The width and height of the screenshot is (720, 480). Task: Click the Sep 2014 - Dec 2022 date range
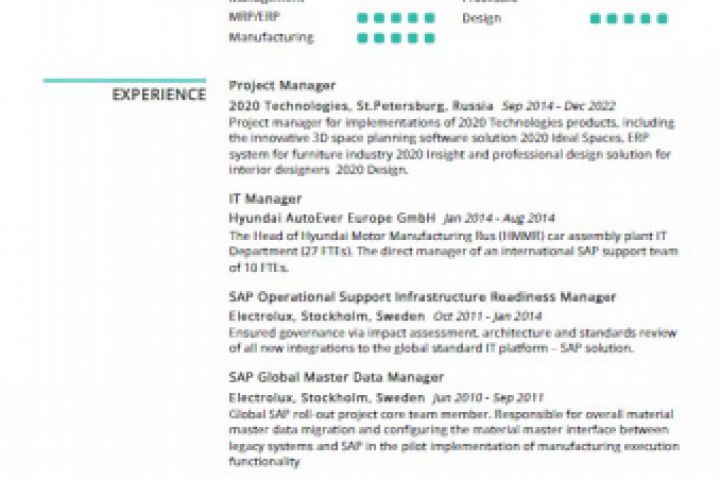(x=558, y=105)
